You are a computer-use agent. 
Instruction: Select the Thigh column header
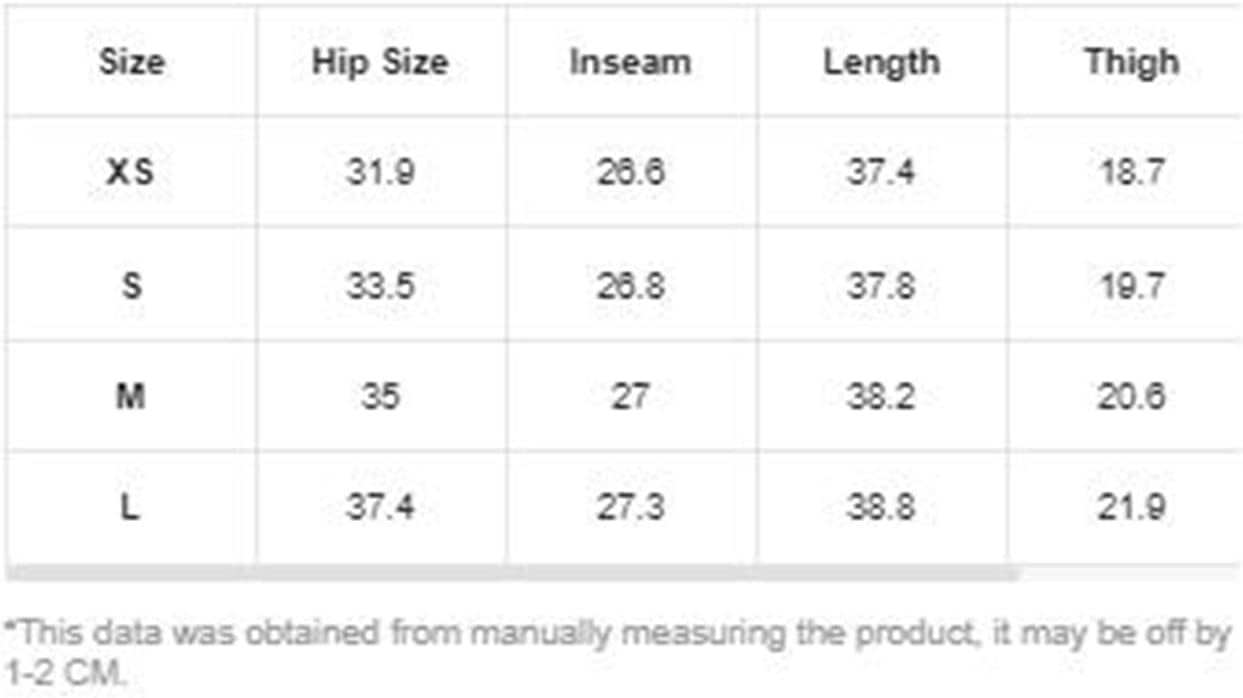pyautogui.click(x=1131, y=62)
